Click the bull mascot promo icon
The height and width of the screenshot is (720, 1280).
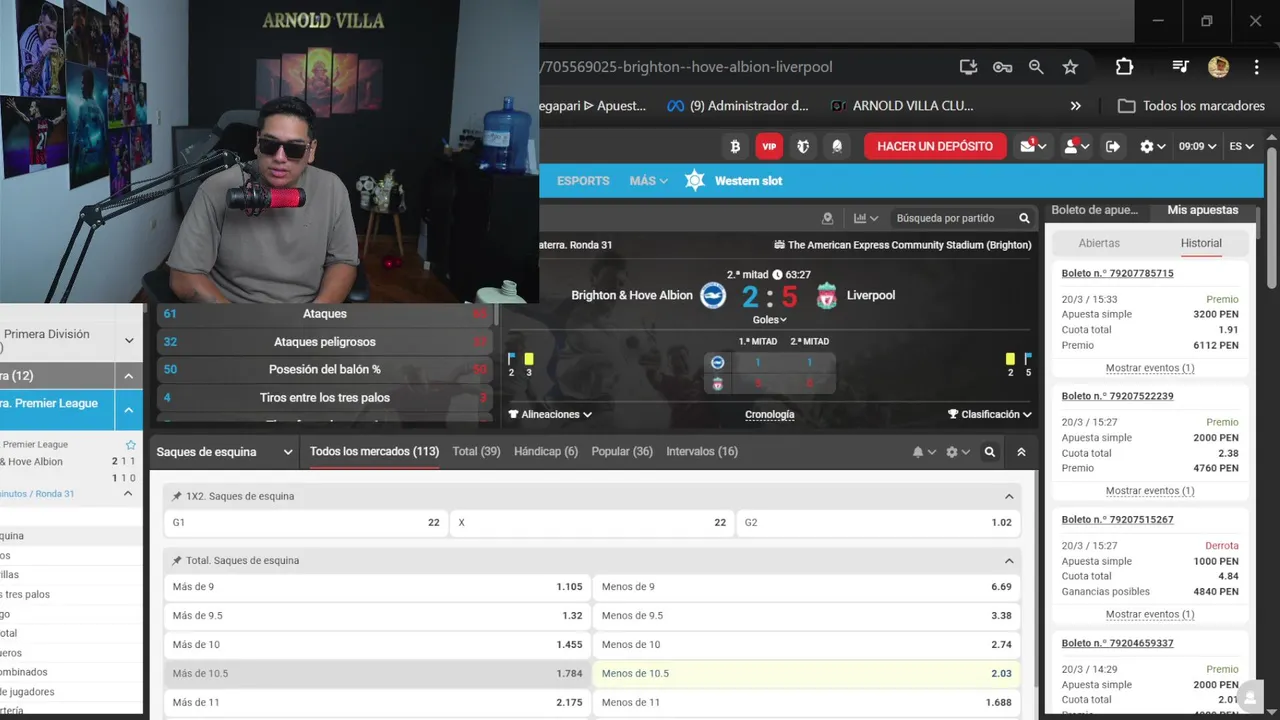click(803, 146)
